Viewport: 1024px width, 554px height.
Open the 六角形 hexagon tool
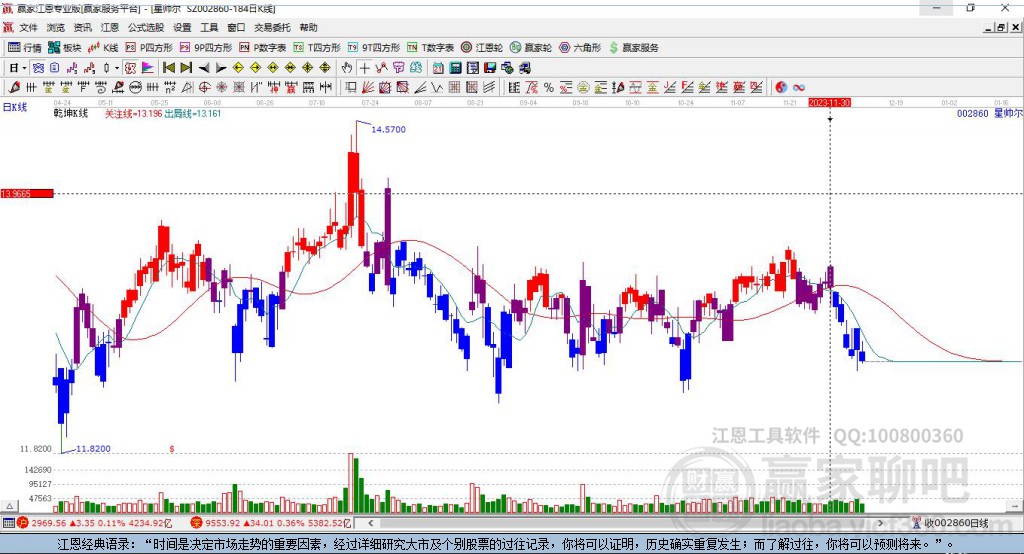[580, 48]
